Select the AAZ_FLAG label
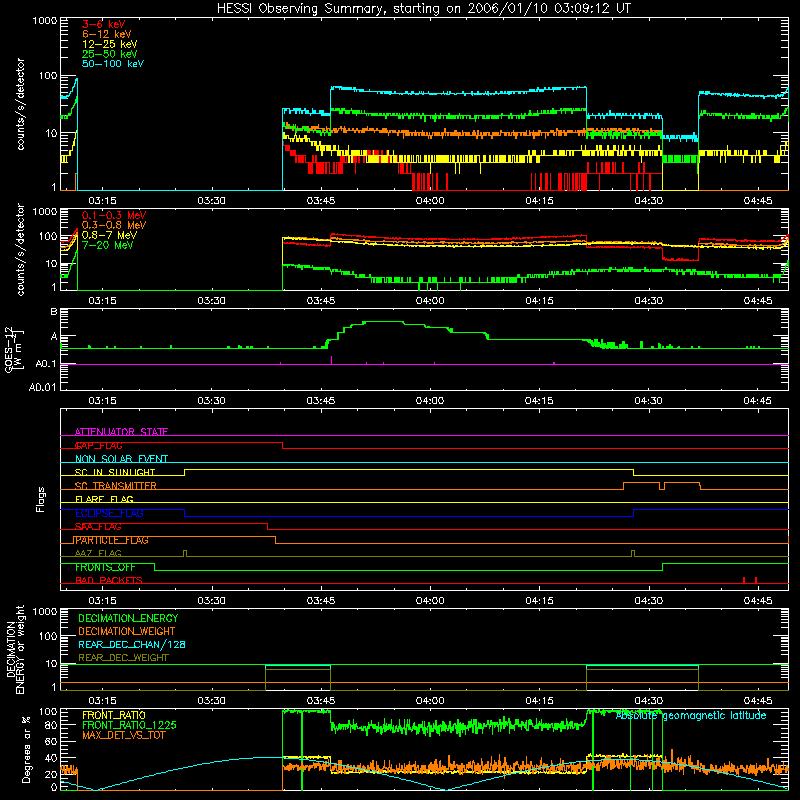The image size is (800, 800). pos(98,553)
